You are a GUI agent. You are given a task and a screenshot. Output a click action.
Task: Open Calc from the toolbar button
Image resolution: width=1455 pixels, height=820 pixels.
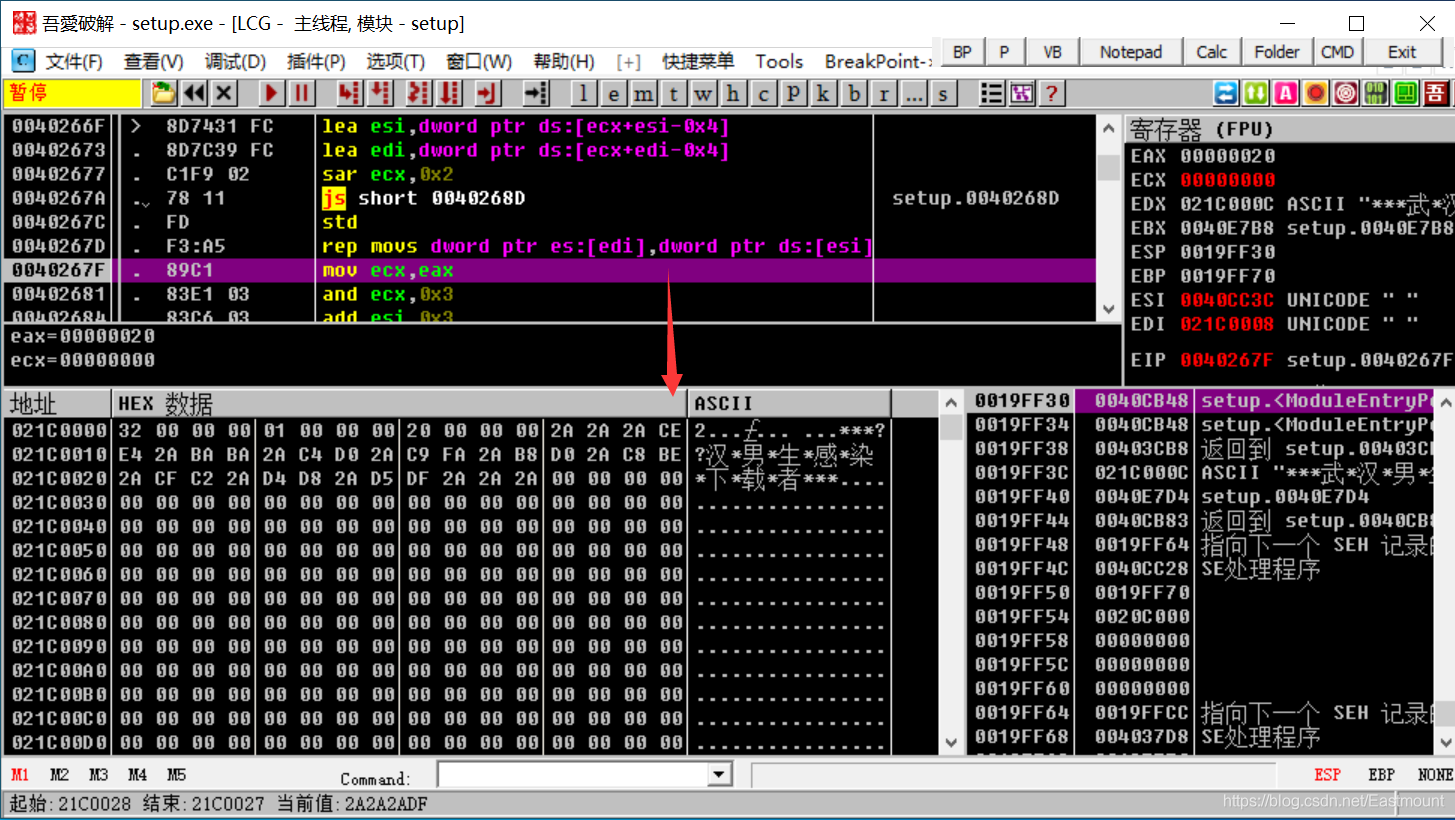(x=1212, y=52)
